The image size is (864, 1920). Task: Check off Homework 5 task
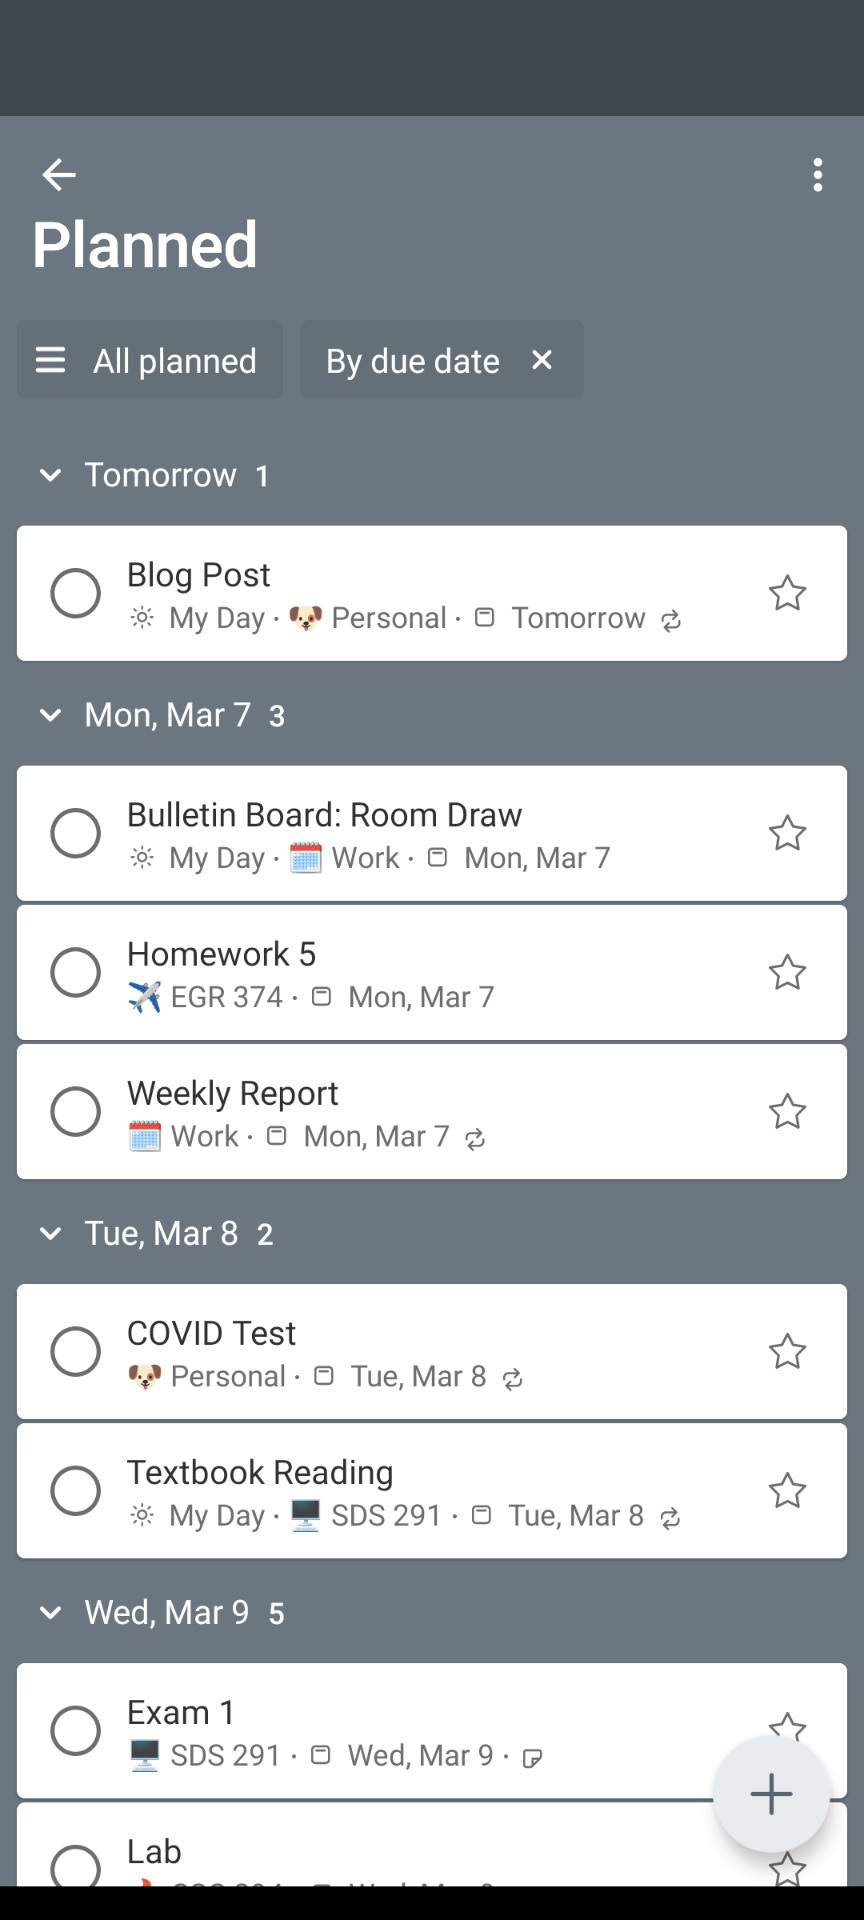(76, 972)
